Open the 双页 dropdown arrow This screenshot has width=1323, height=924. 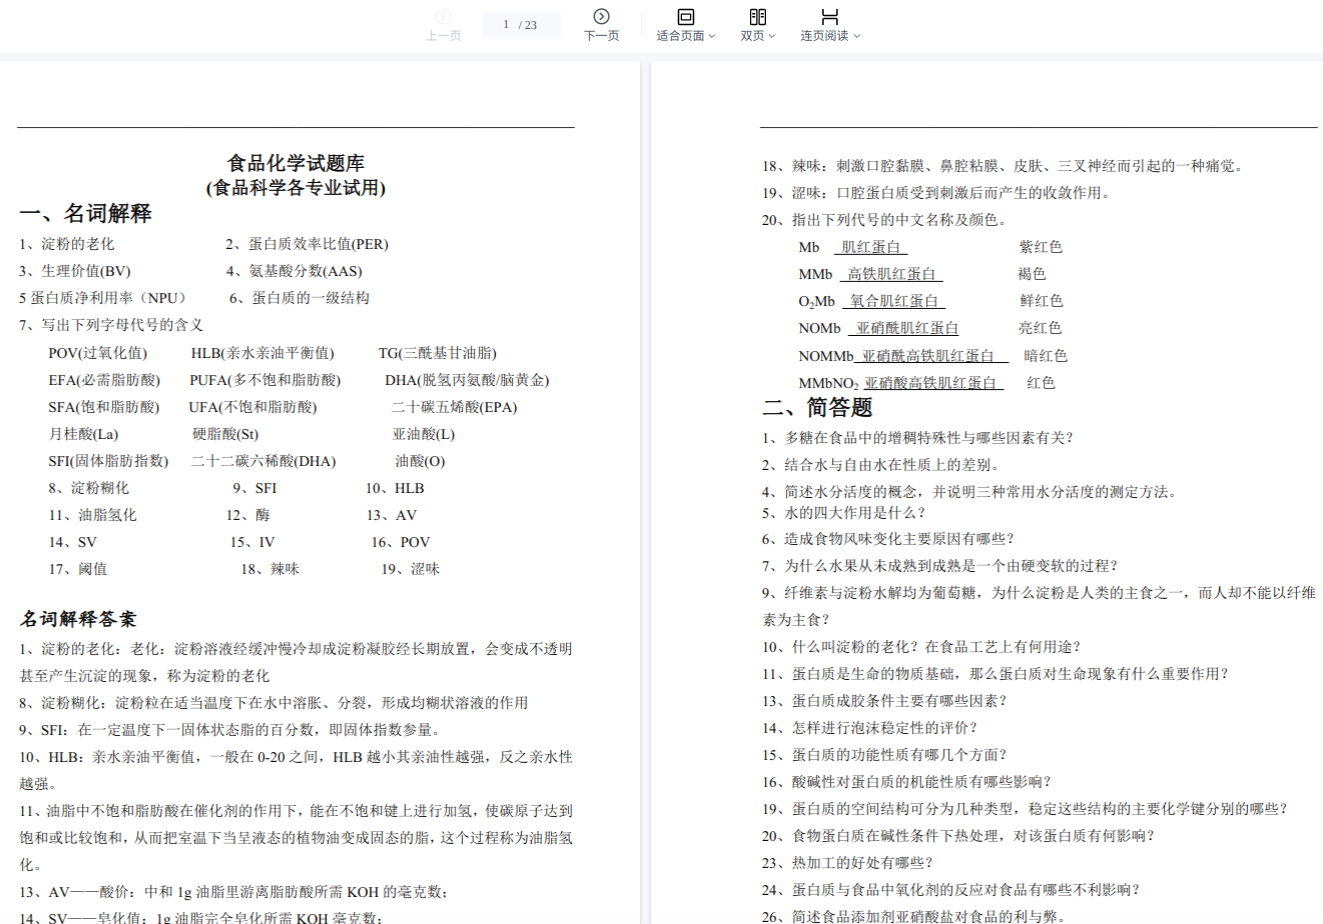[772, 36]
